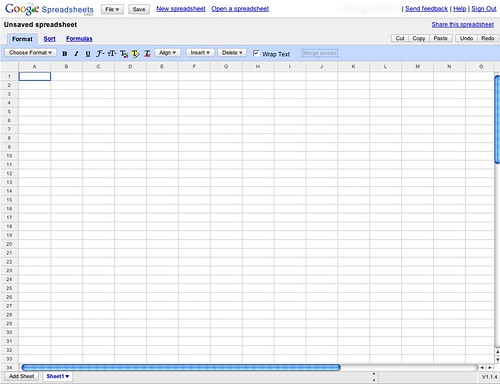Open the Insert dropdown
500x384 pixels.
200,53
